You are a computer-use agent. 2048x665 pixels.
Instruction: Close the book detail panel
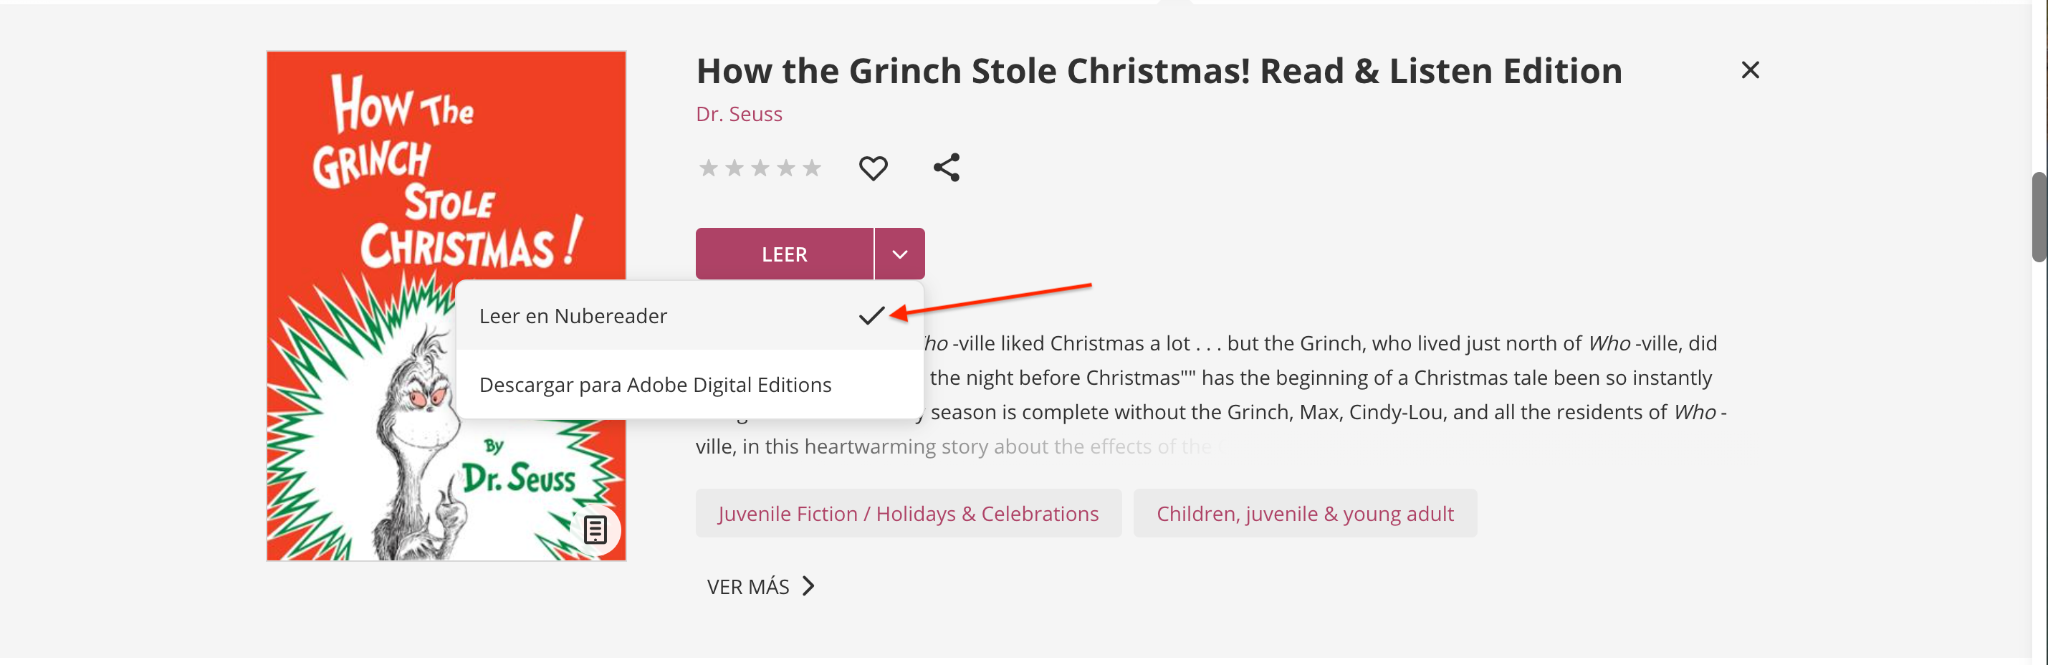coord(1750,70)
